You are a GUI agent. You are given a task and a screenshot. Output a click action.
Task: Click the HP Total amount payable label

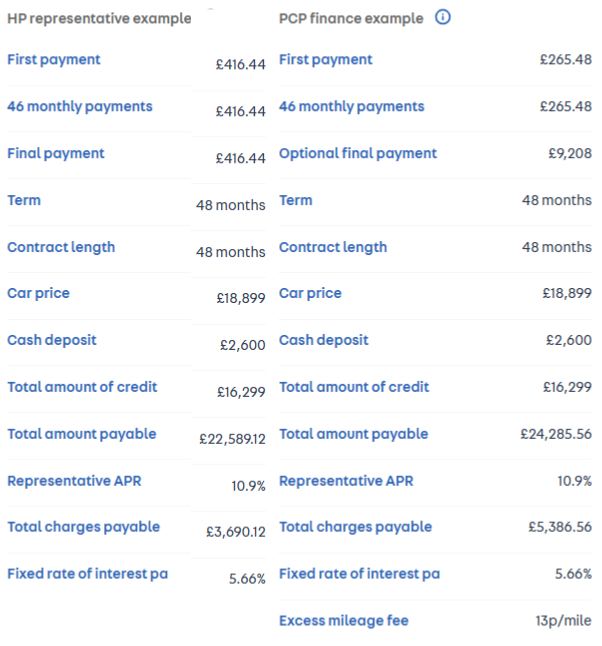point(82,434)
